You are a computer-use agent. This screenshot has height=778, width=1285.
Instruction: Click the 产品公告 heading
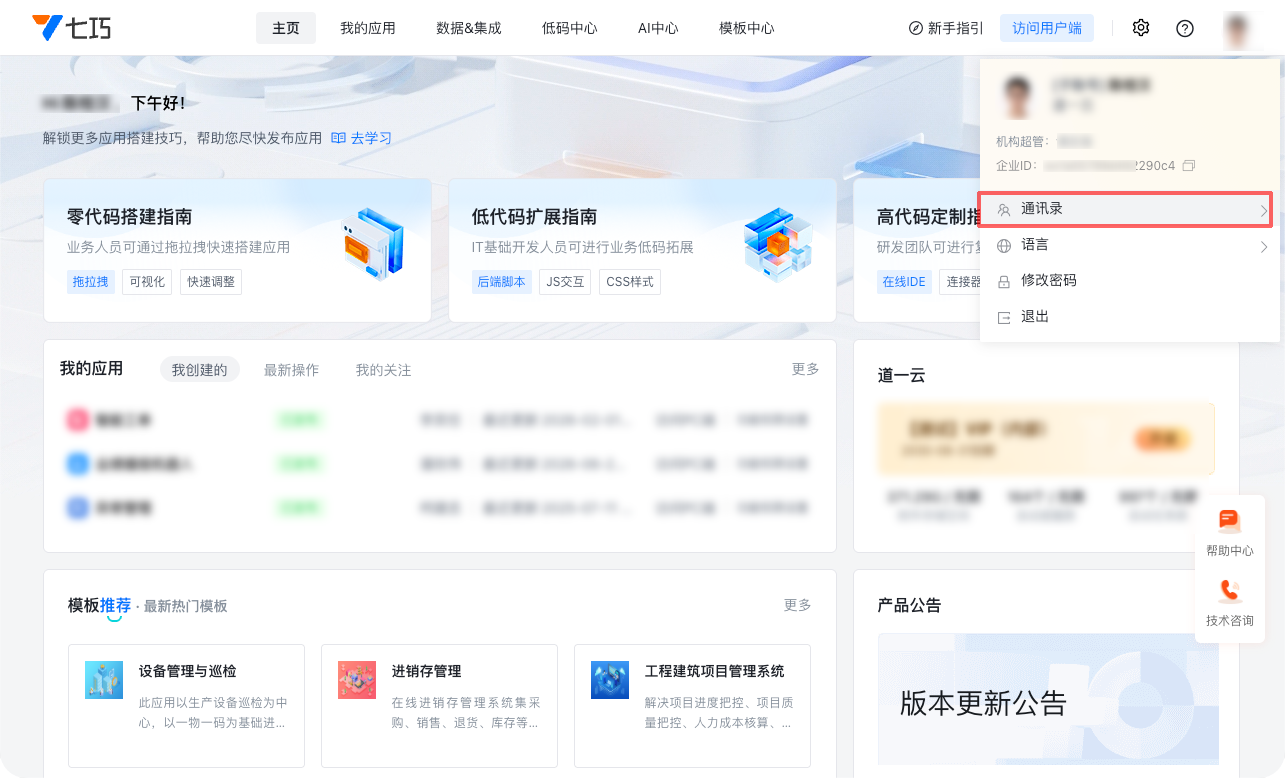click(x=910, y=605)
